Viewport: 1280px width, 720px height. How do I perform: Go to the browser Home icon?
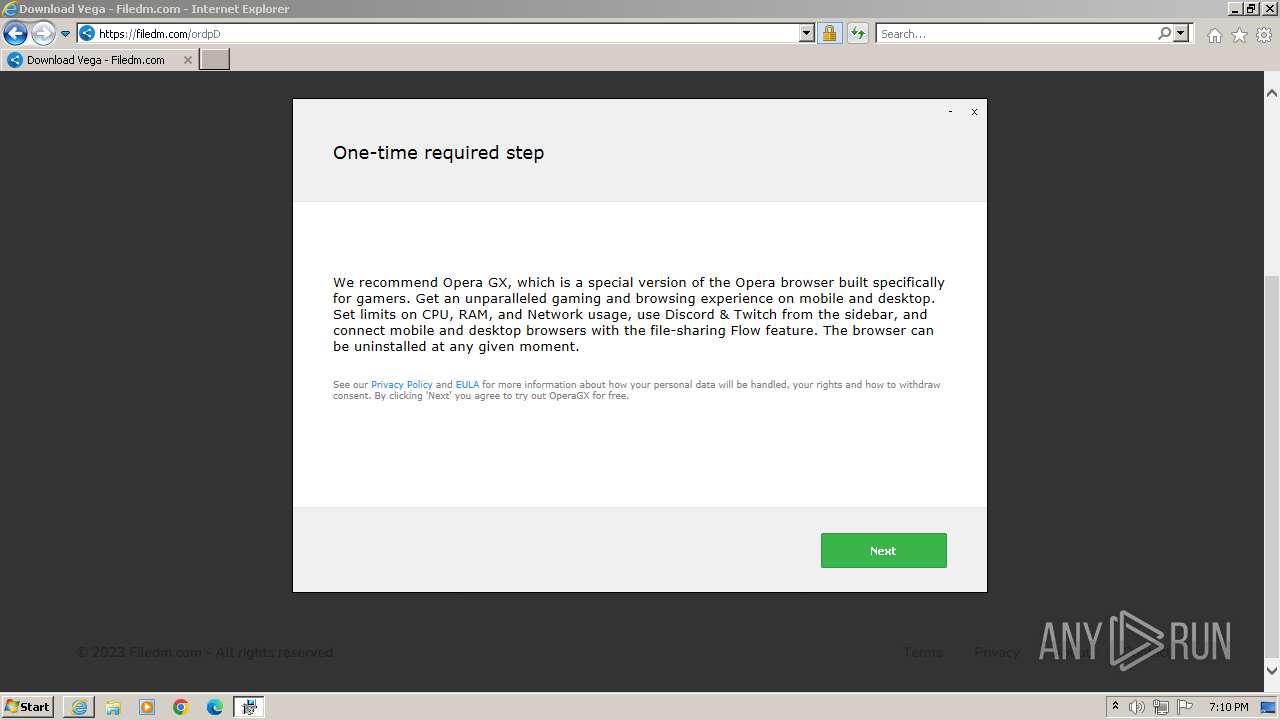tap(1214, 35)
